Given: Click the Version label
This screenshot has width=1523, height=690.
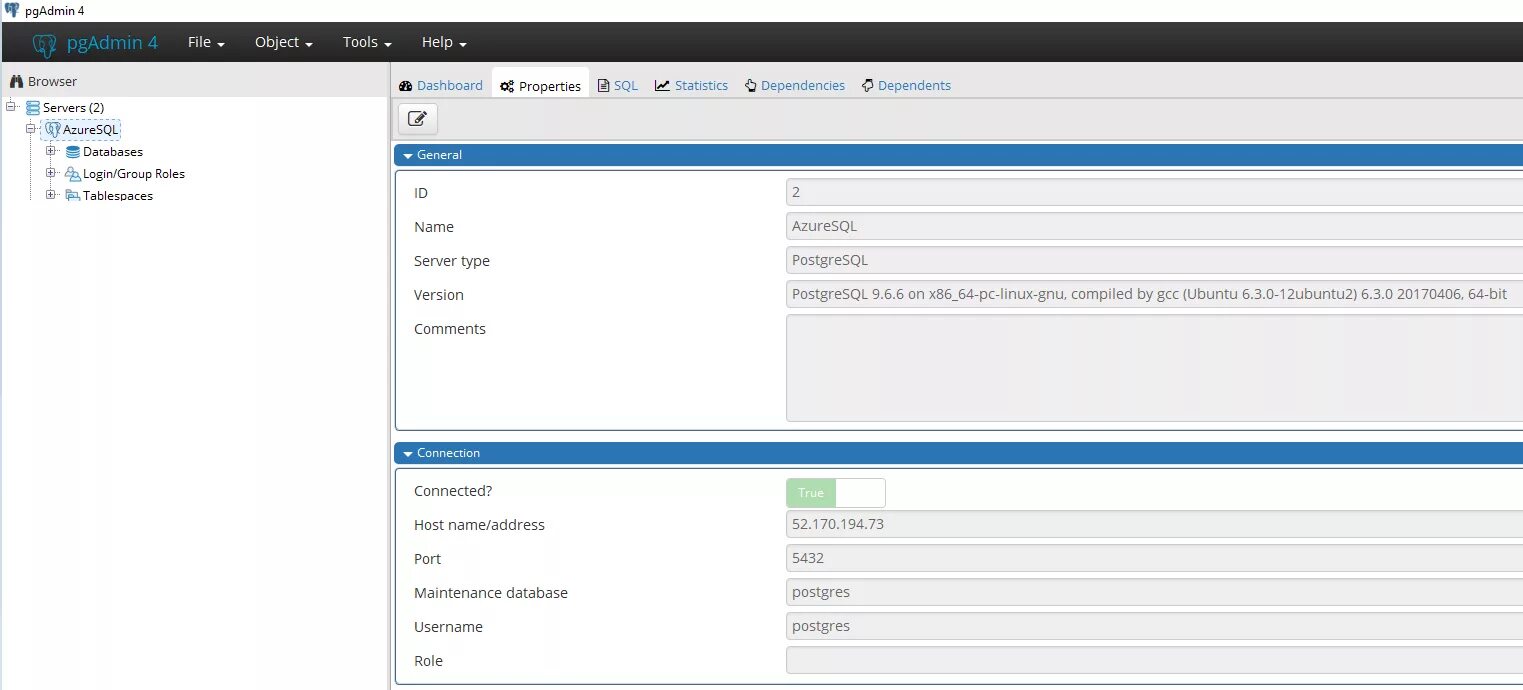Looking at the screenshot, I should click(x=439, y=295).
